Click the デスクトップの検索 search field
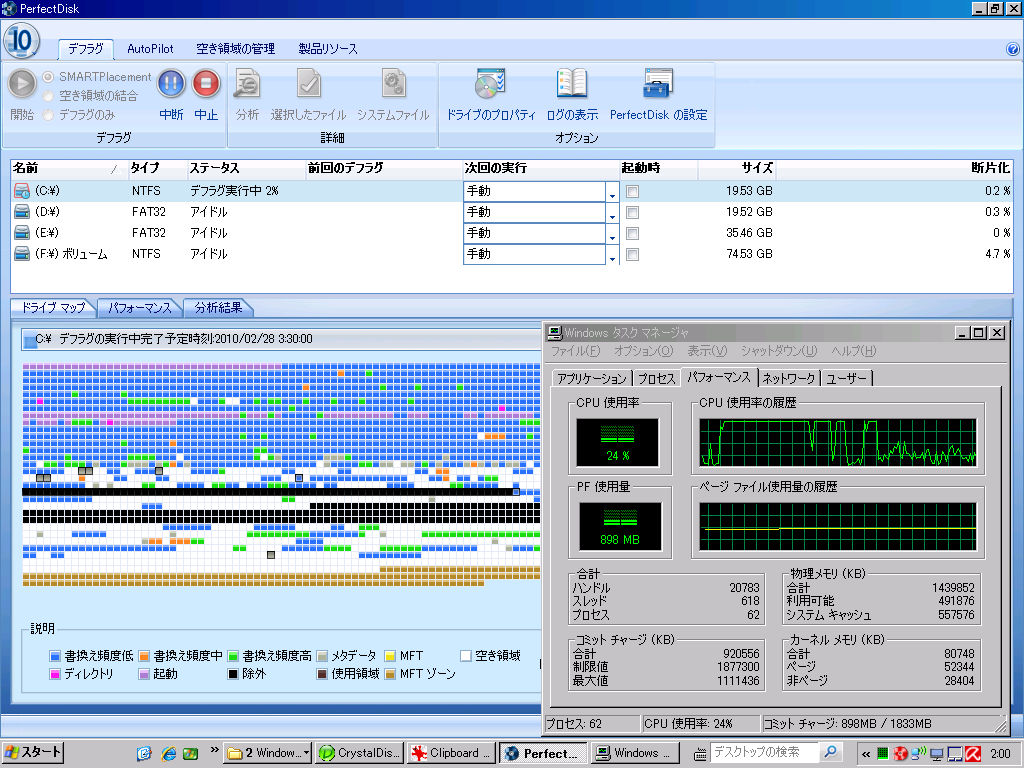 (765, 753)
